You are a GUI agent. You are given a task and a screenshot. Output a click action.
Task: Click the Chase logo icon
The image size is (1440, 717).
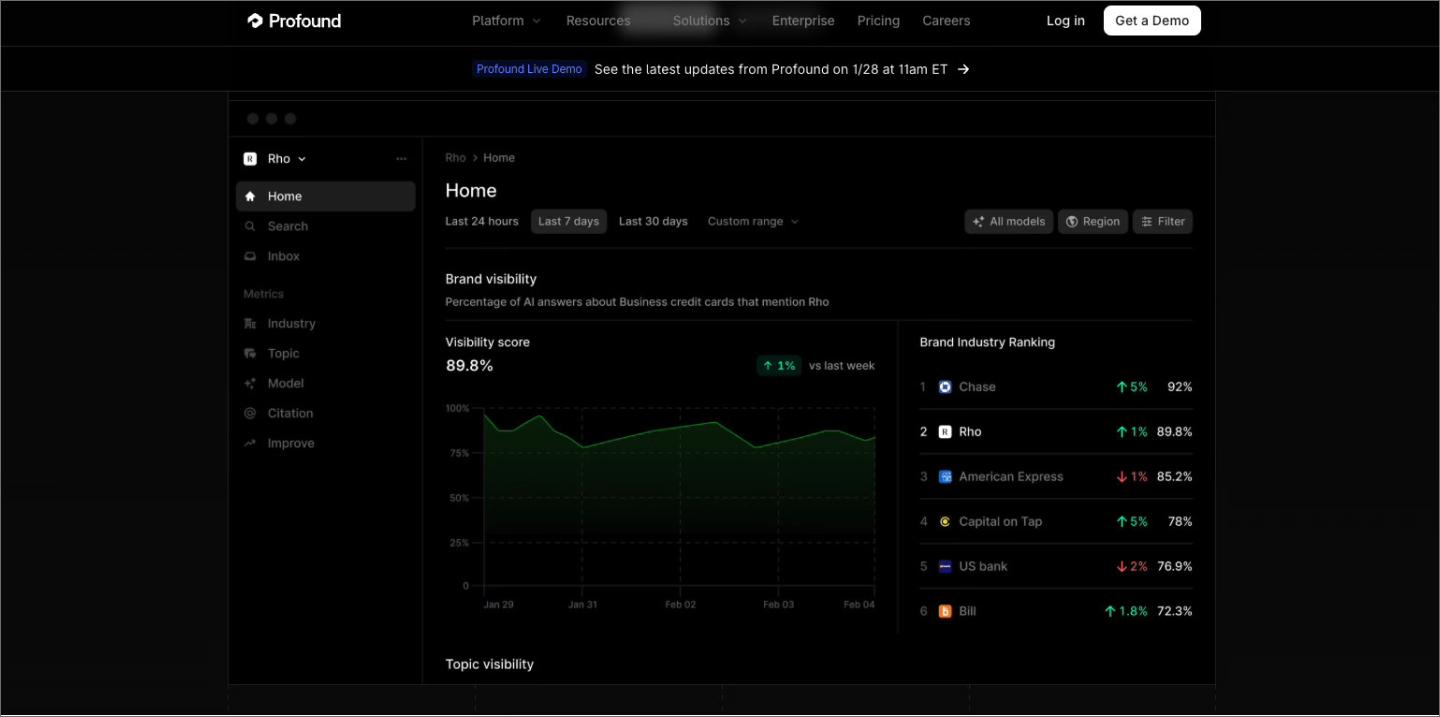coord(945,387)
